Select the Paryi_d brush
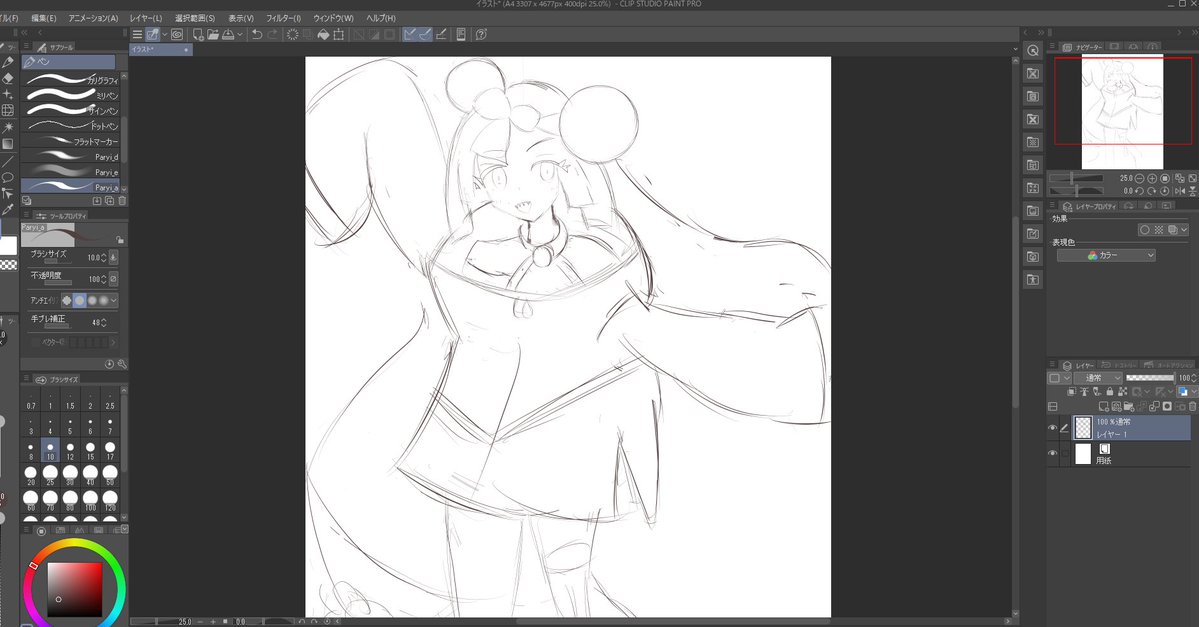Screen dimensions: 1199x627 (x=70, y=156)
